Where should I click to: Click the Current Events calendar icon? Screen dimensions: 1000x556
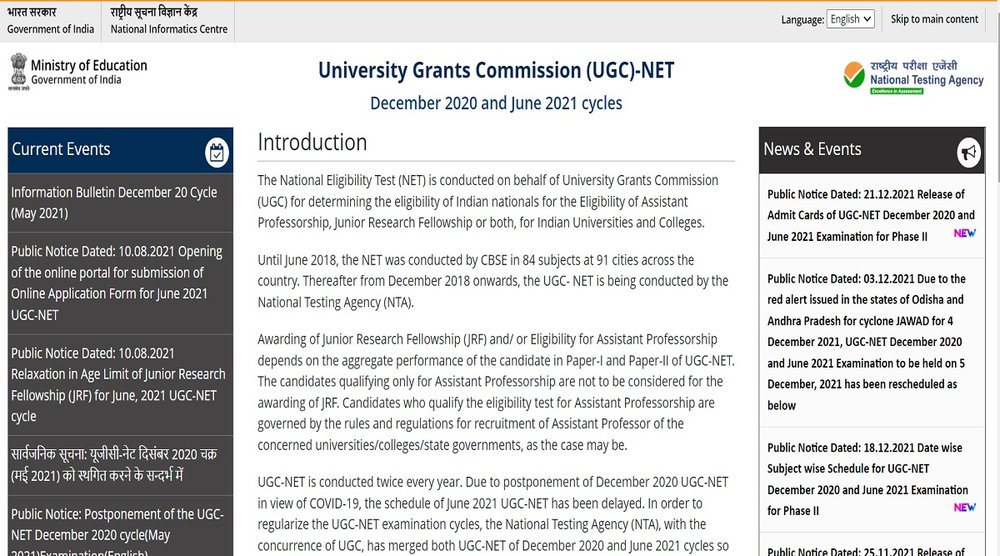tap(217, 153)
